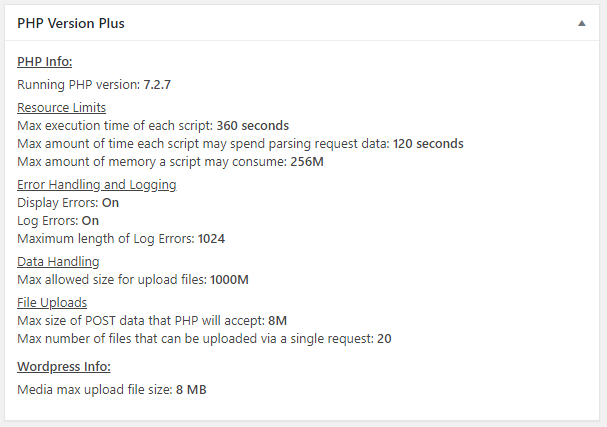The image size is (607, 427).
Task: Click the 8 MB media upload value
Action: coord(191,389)
